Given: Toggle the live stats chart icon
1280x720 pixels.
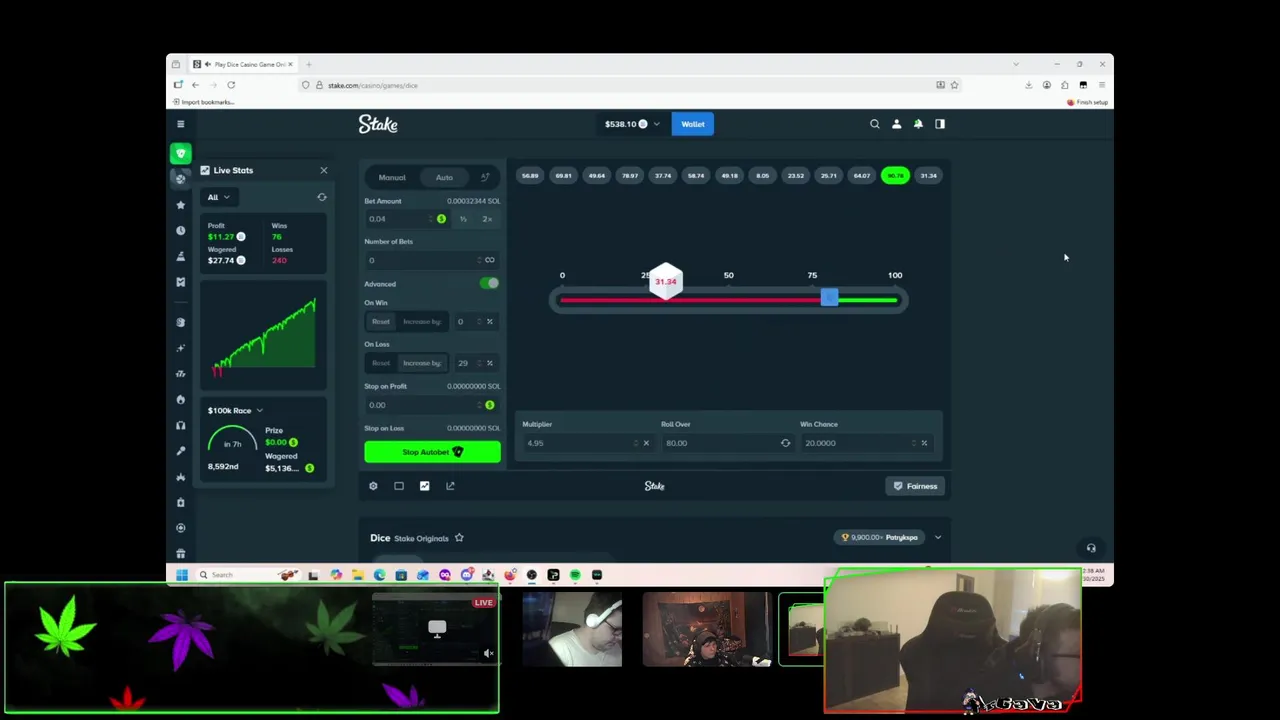Looking at the screenshot, I should 424,486.
